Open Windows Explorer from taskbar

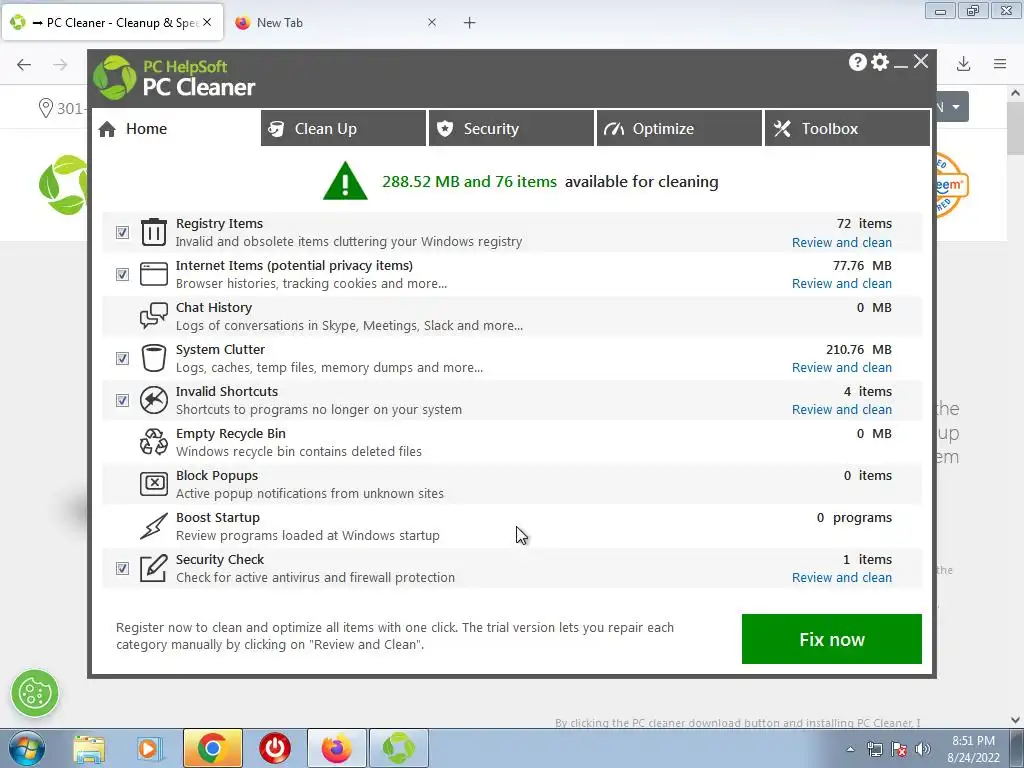(89, 748)
